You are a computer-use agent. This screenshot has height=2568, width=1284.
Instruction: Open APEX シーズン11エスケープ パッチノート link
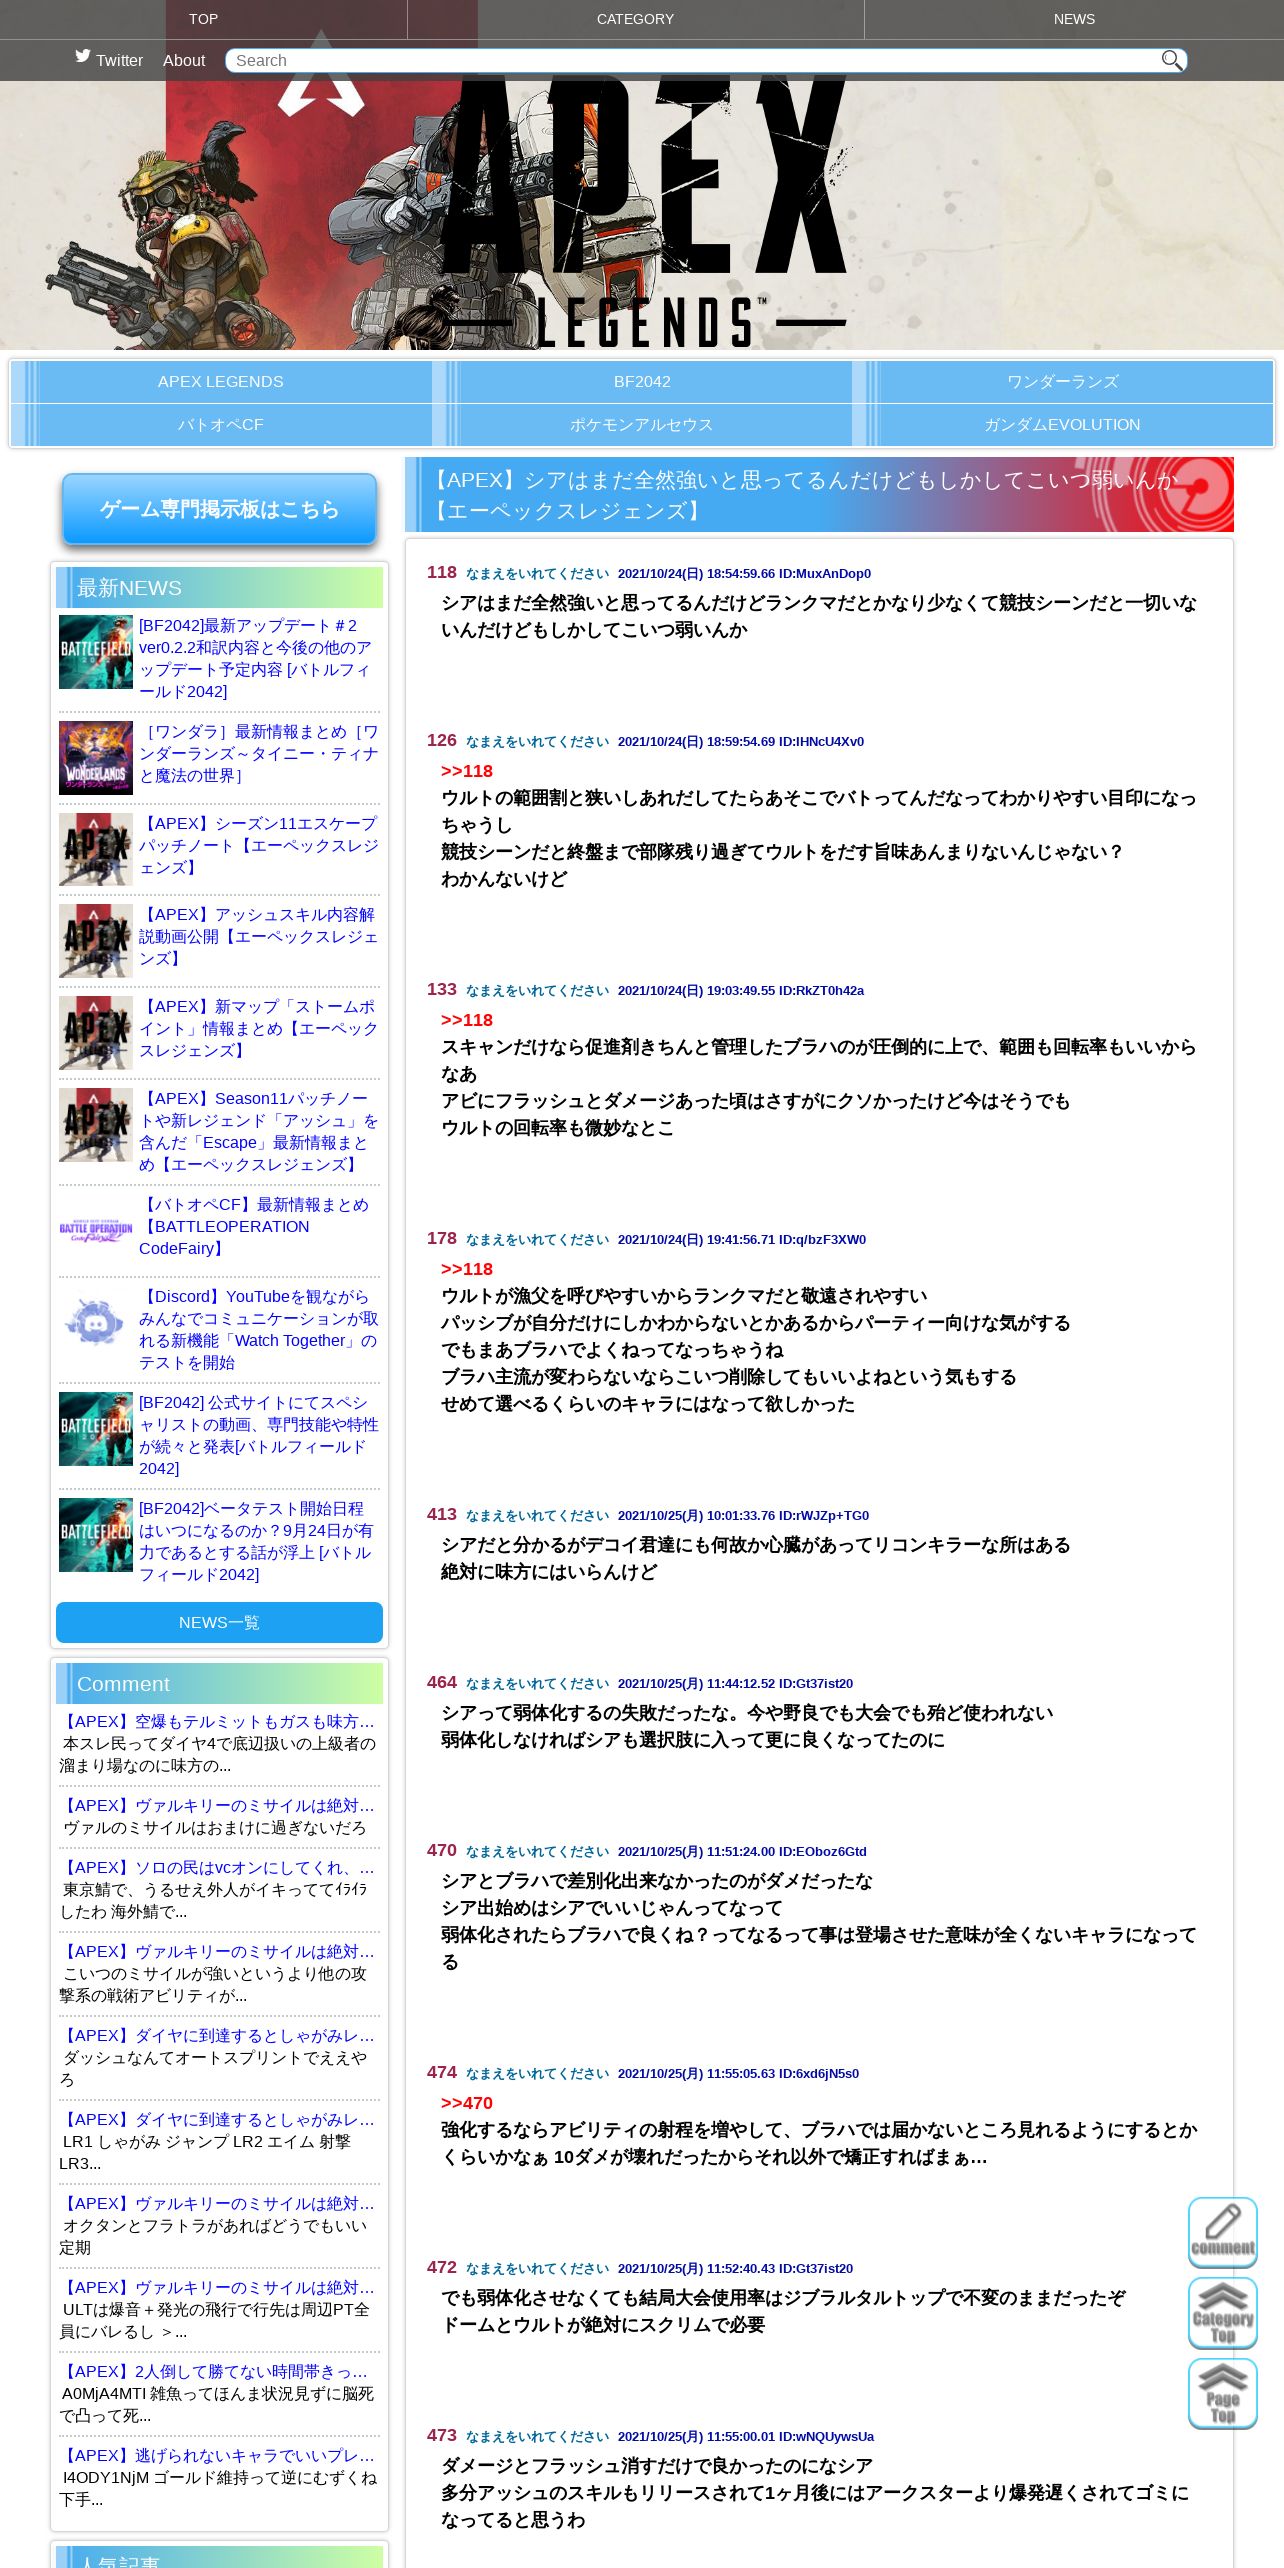point(258,846)
